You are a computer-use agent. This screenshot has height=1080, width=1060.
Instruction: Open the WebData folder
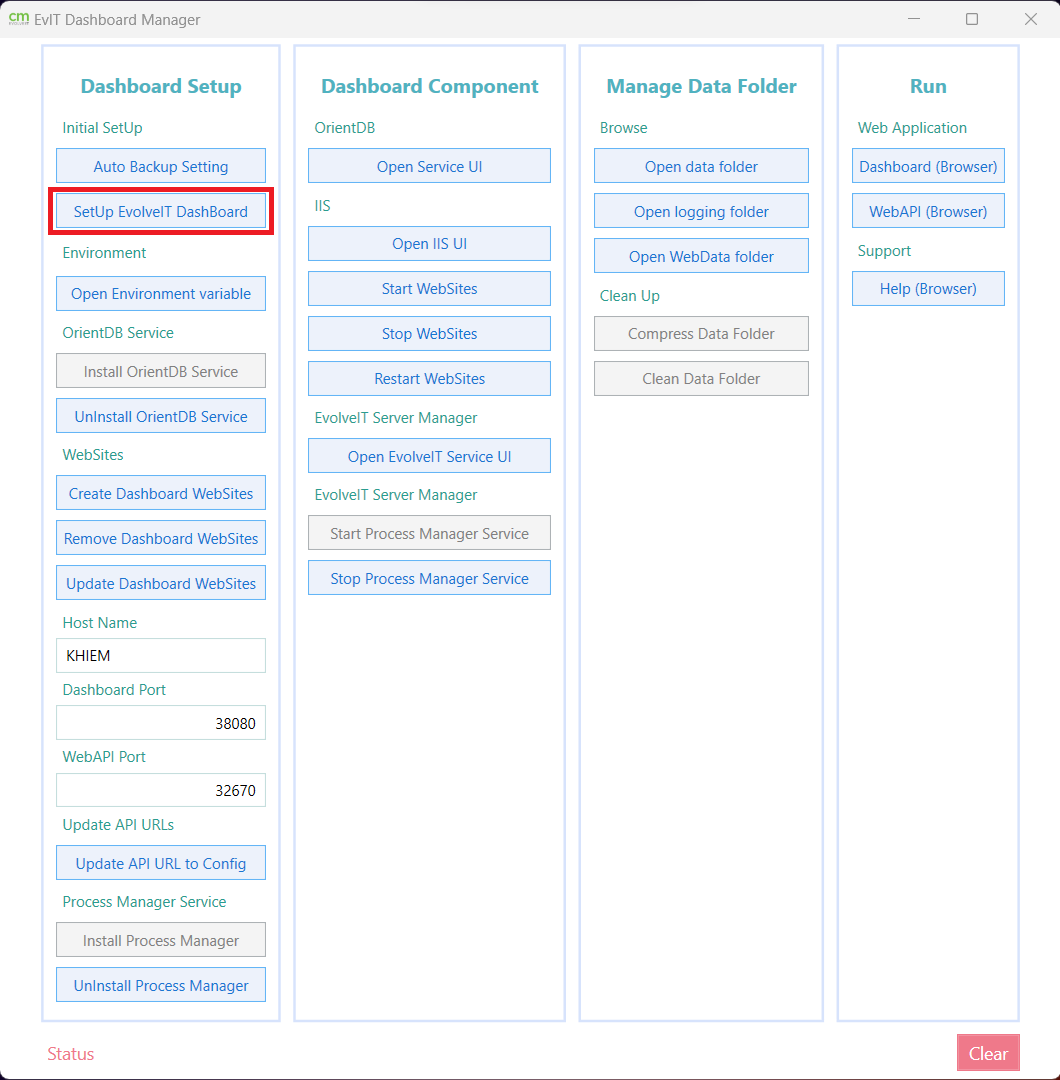pyautogui.click(x=701, y=255)
